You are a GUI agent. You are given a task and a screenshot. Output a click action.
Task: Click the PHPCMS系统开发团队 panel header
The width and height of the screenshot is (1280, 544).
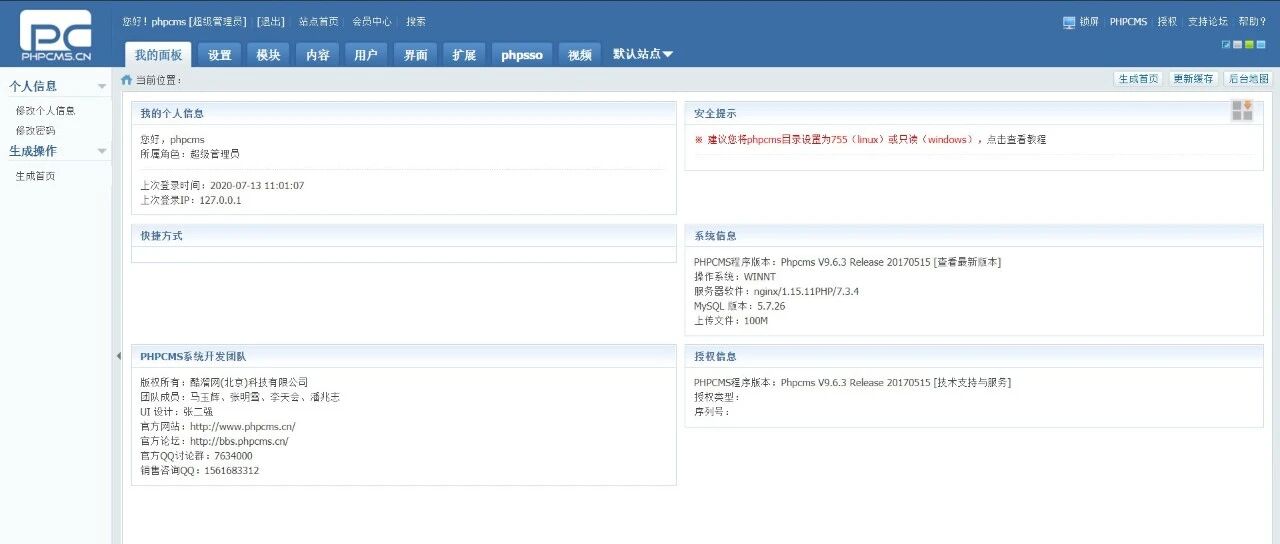[x=404, y=356]
